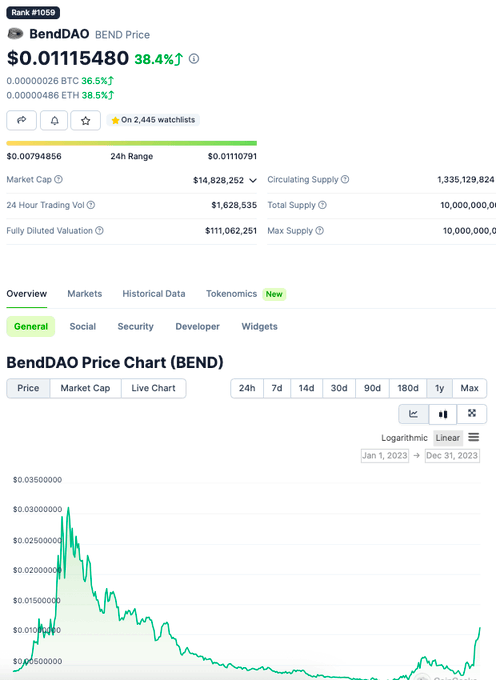This screenshot has height=680, width=496.
Task: Click the 24 Hour Trading Vol help icon
Action: coord(91,205)
